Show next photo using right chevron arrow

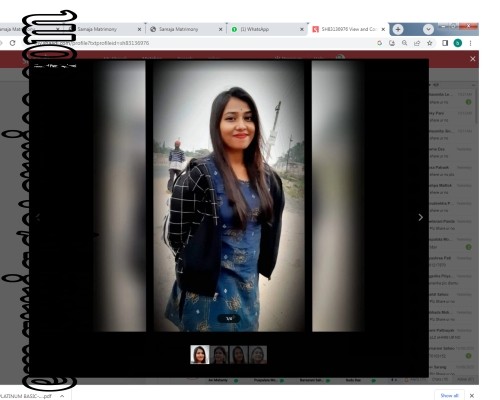(420, 217)
